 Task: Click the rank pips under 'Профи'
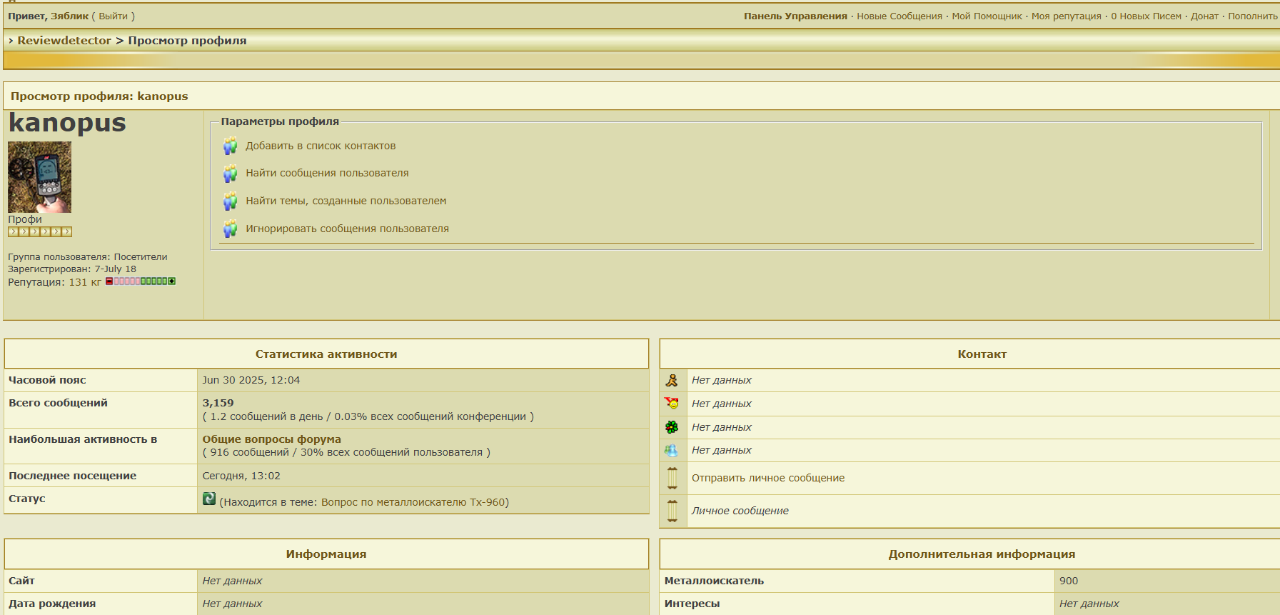(40, 232)
